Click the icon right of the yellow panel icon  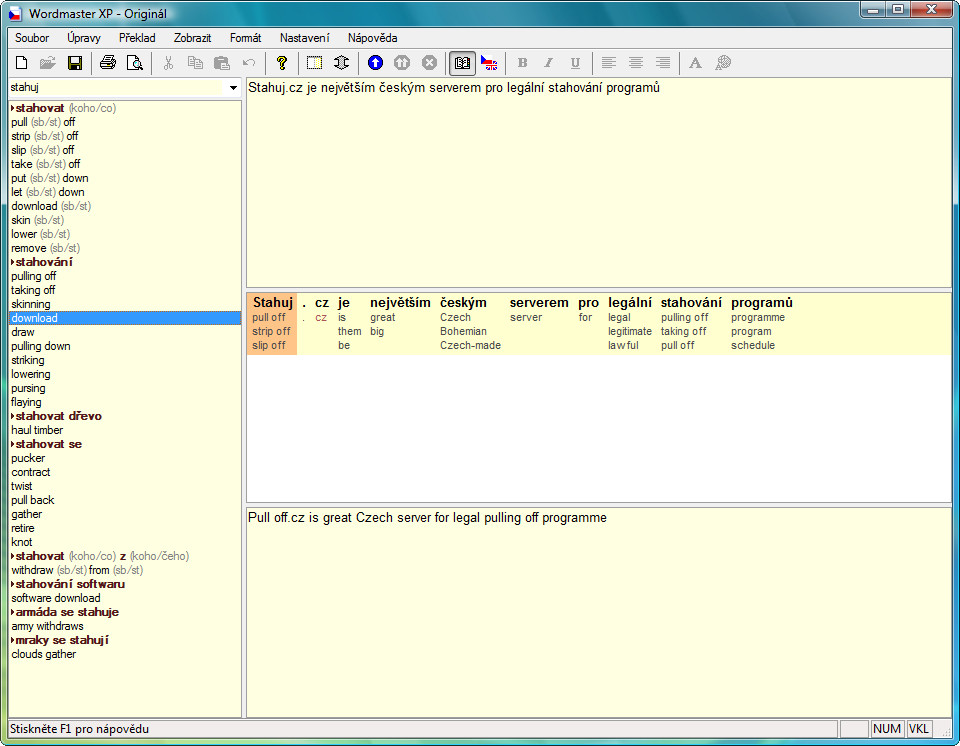tap(342, 62)
